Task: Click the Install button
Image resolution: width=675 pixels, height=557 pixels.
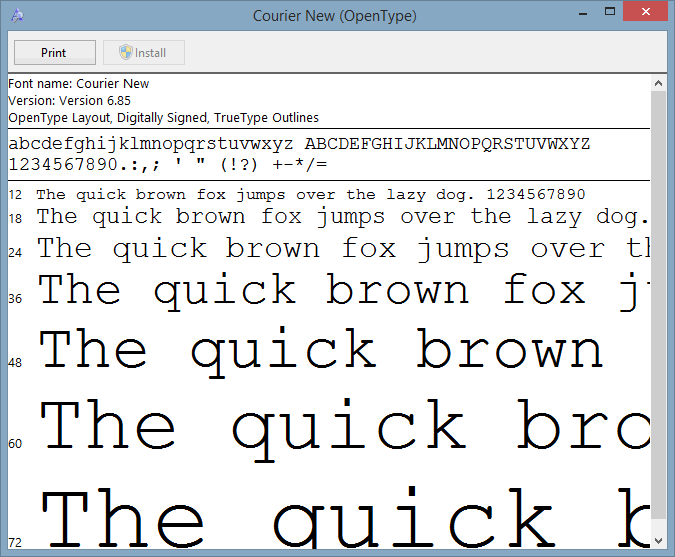Action: (x=143, y=53)
